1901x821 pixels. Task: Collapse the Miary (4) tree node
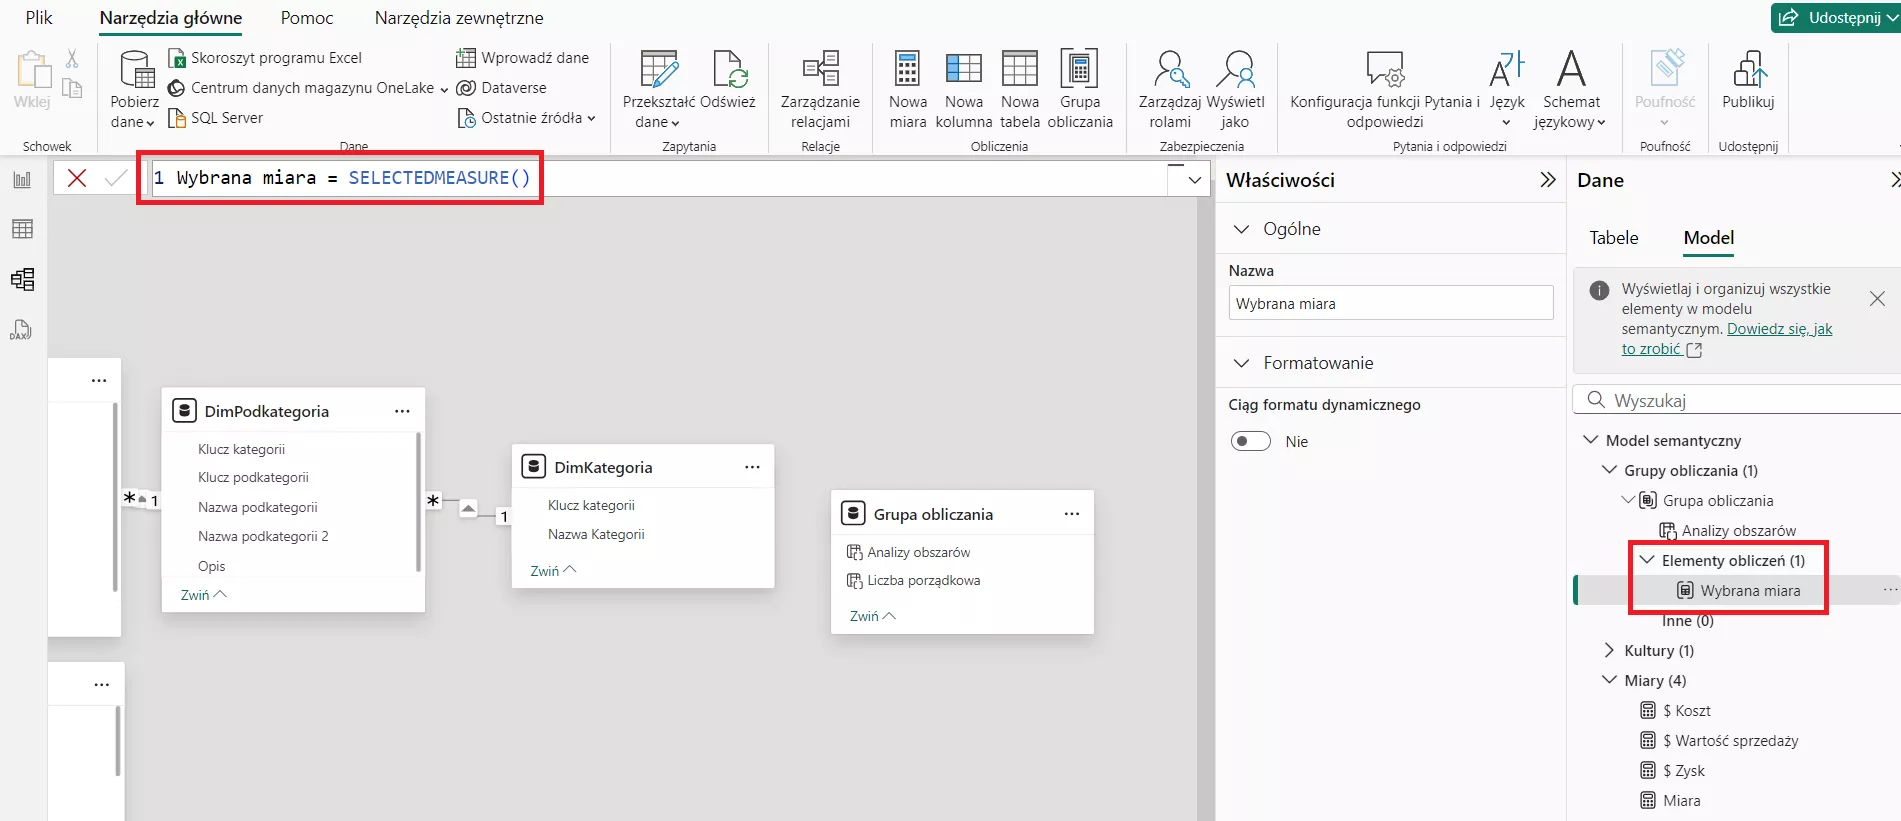(x=1609, y=680)
